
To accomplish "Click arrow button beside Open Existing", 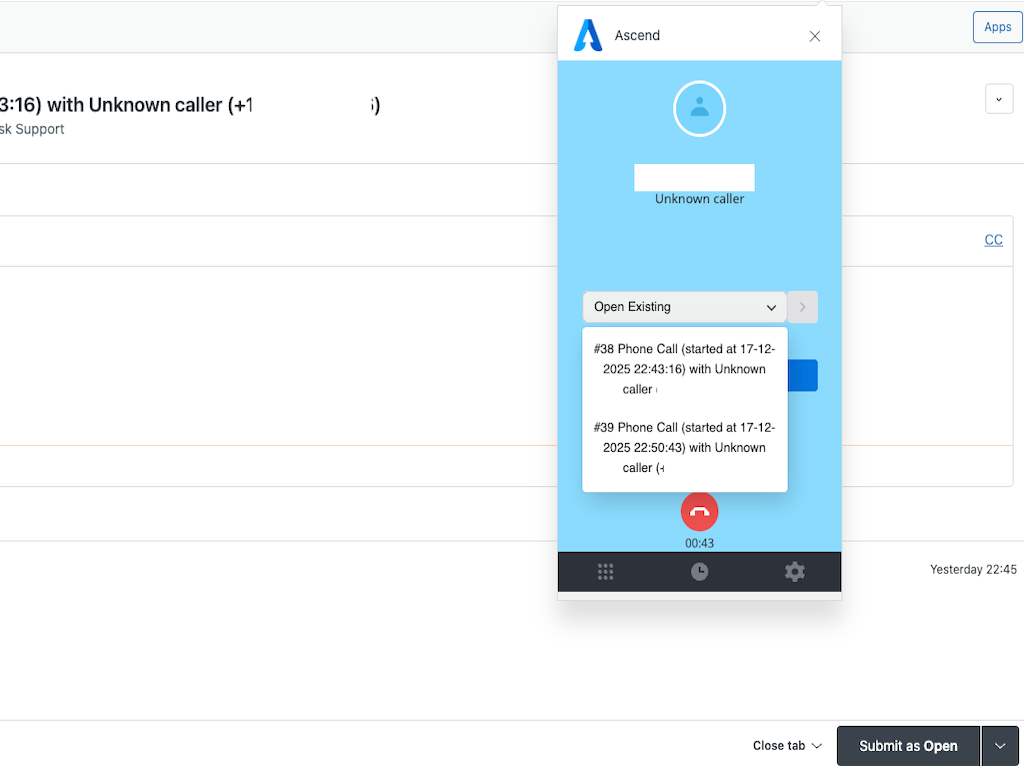I will [x=802, y=307].
